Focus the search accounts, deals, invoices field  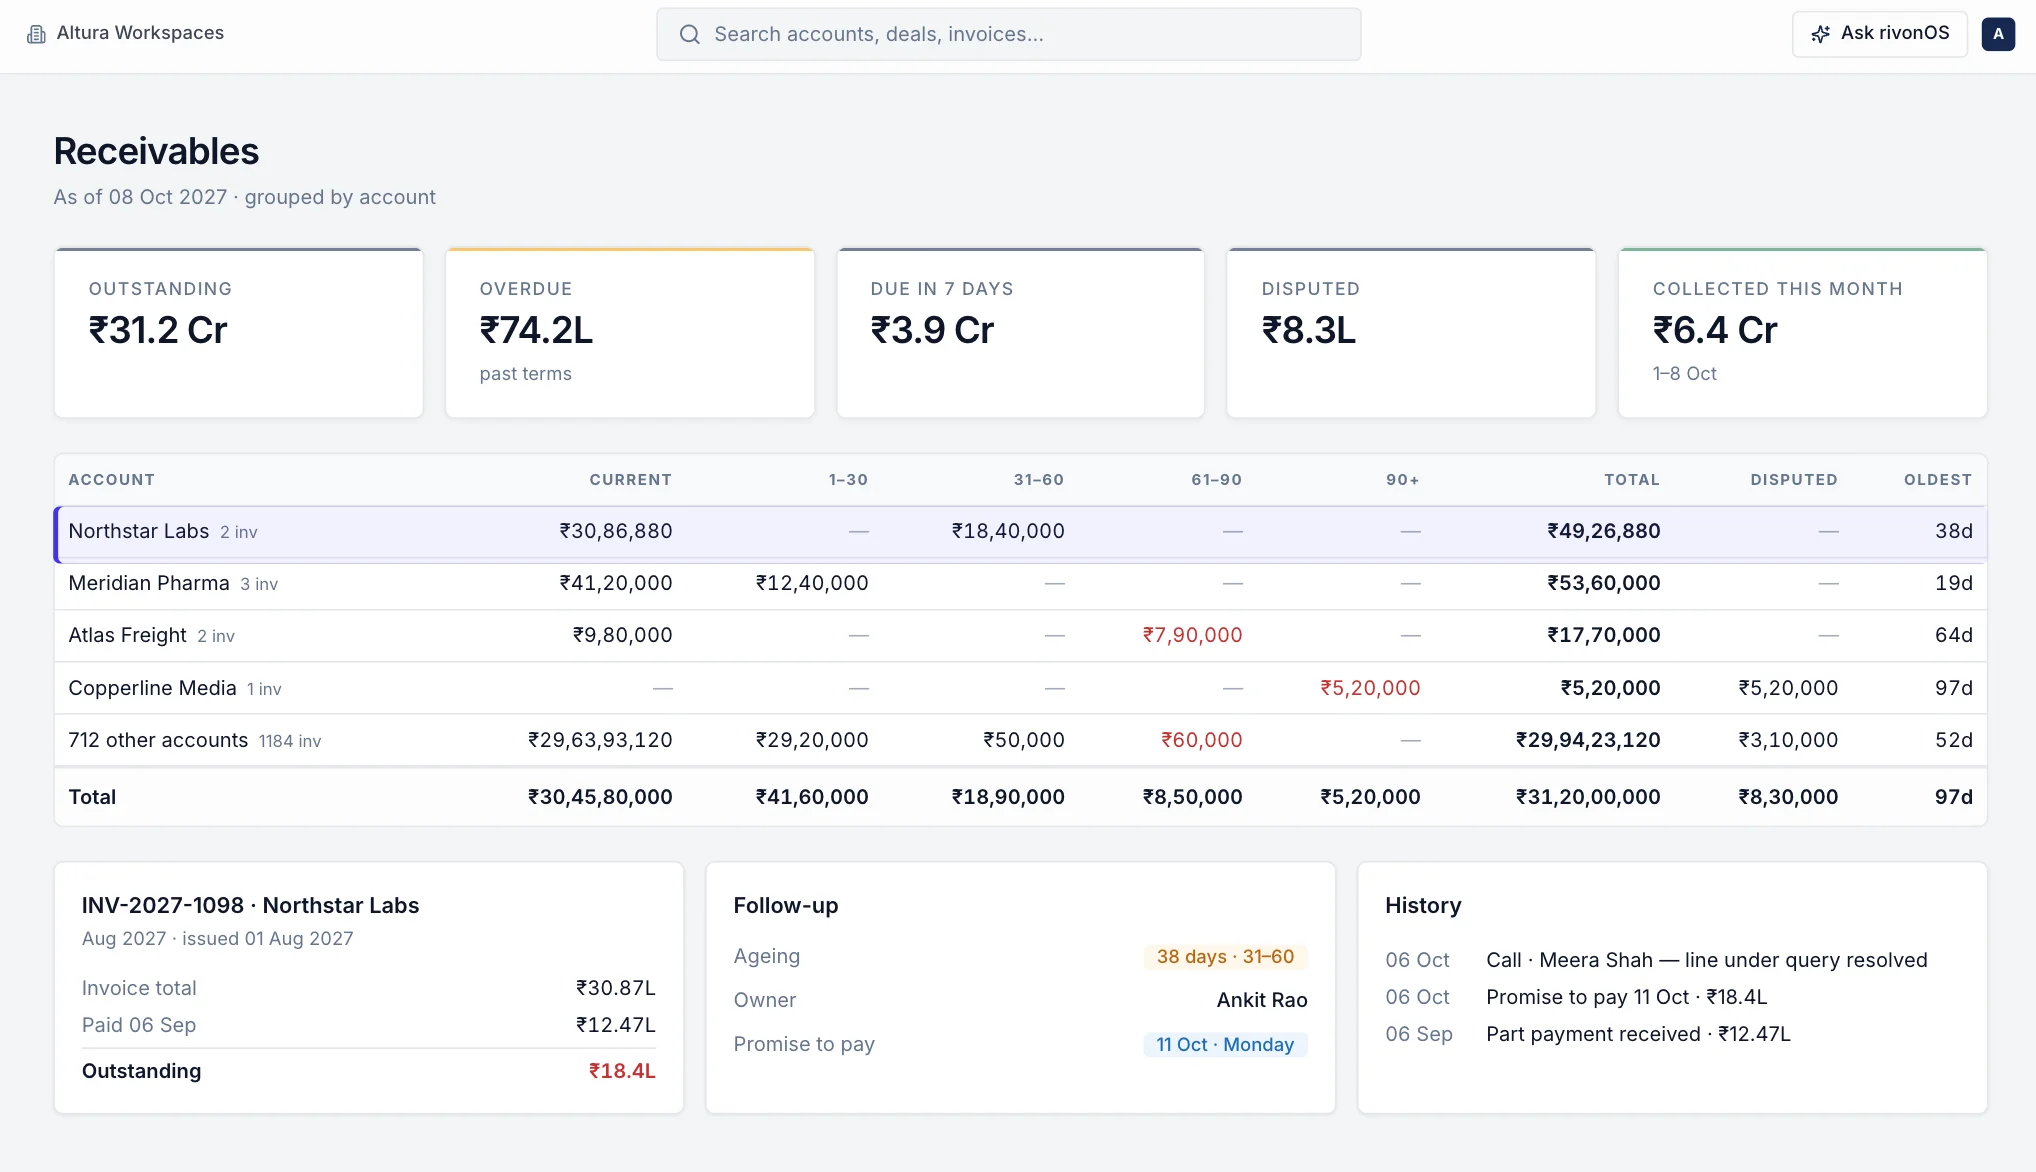coord(1008,34)
